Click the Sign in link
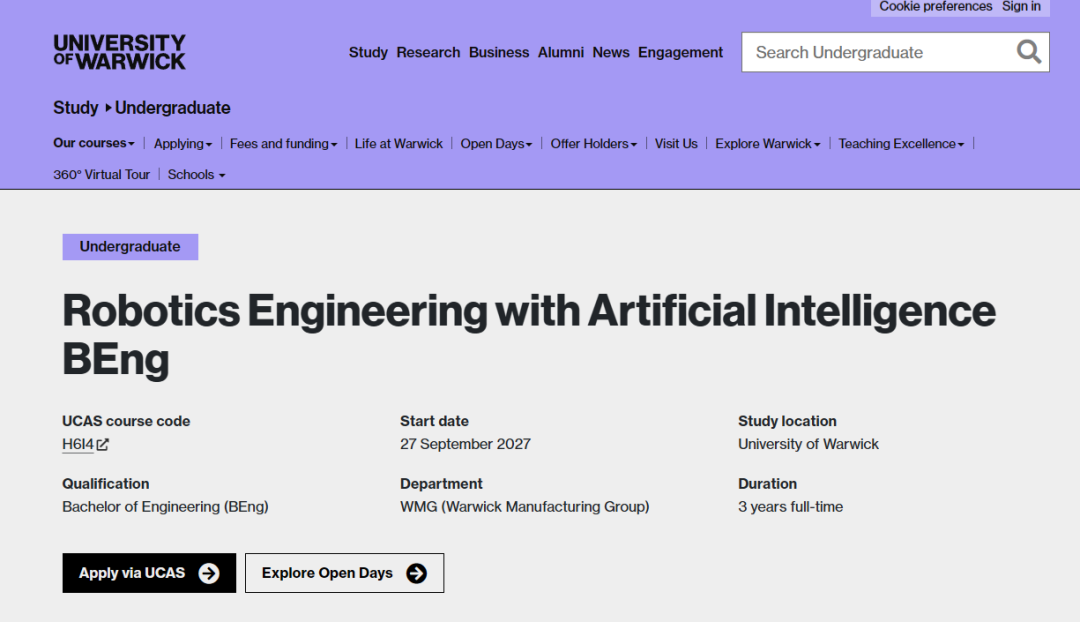The height and width of the screenshot is (622, 1080). pos(1021,7)
